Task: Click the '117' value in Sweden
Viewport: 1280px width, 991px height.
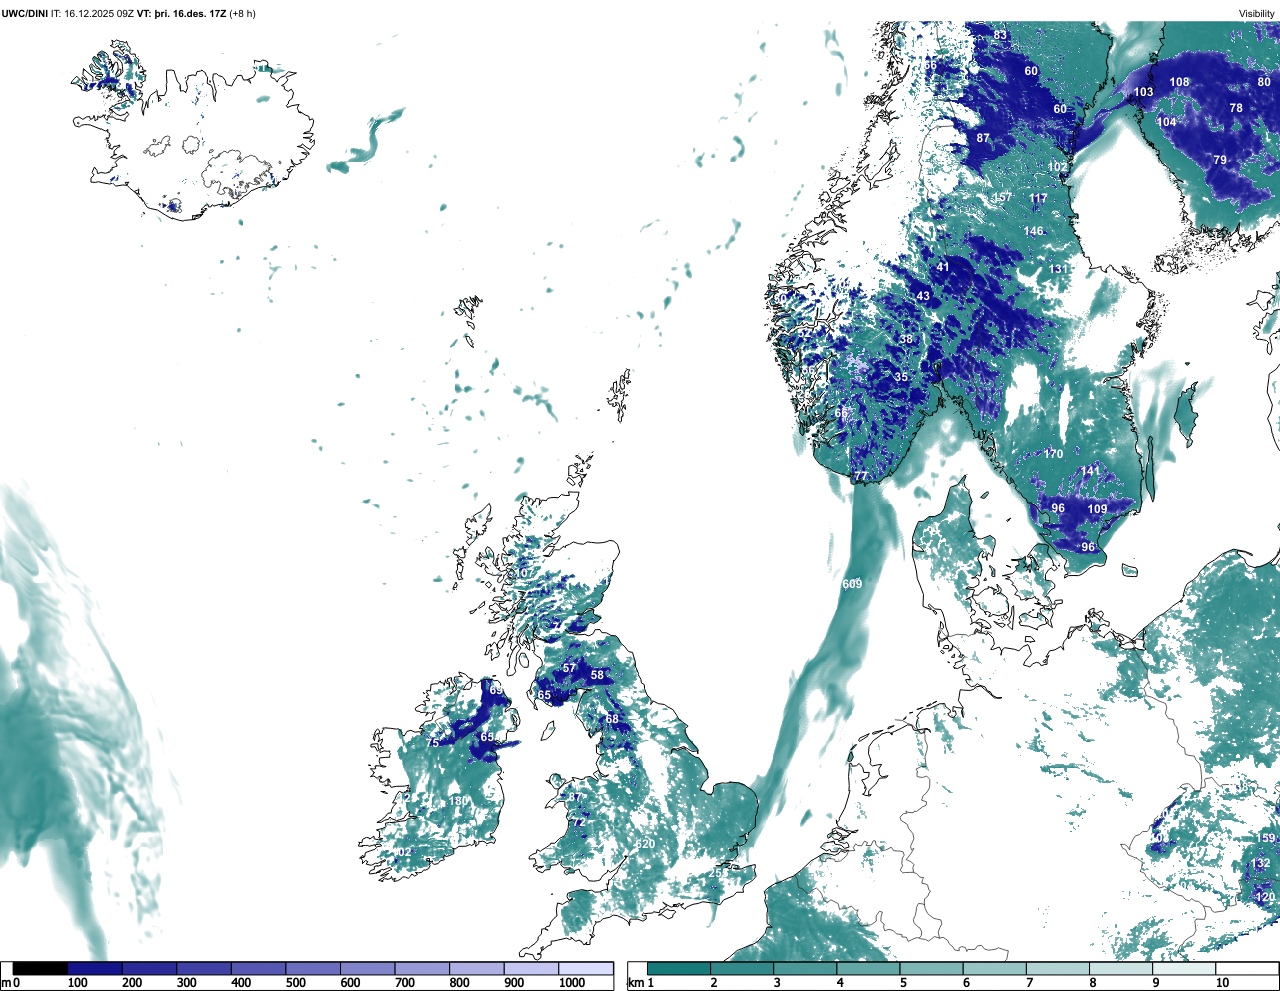Action: click(1039, 198)
